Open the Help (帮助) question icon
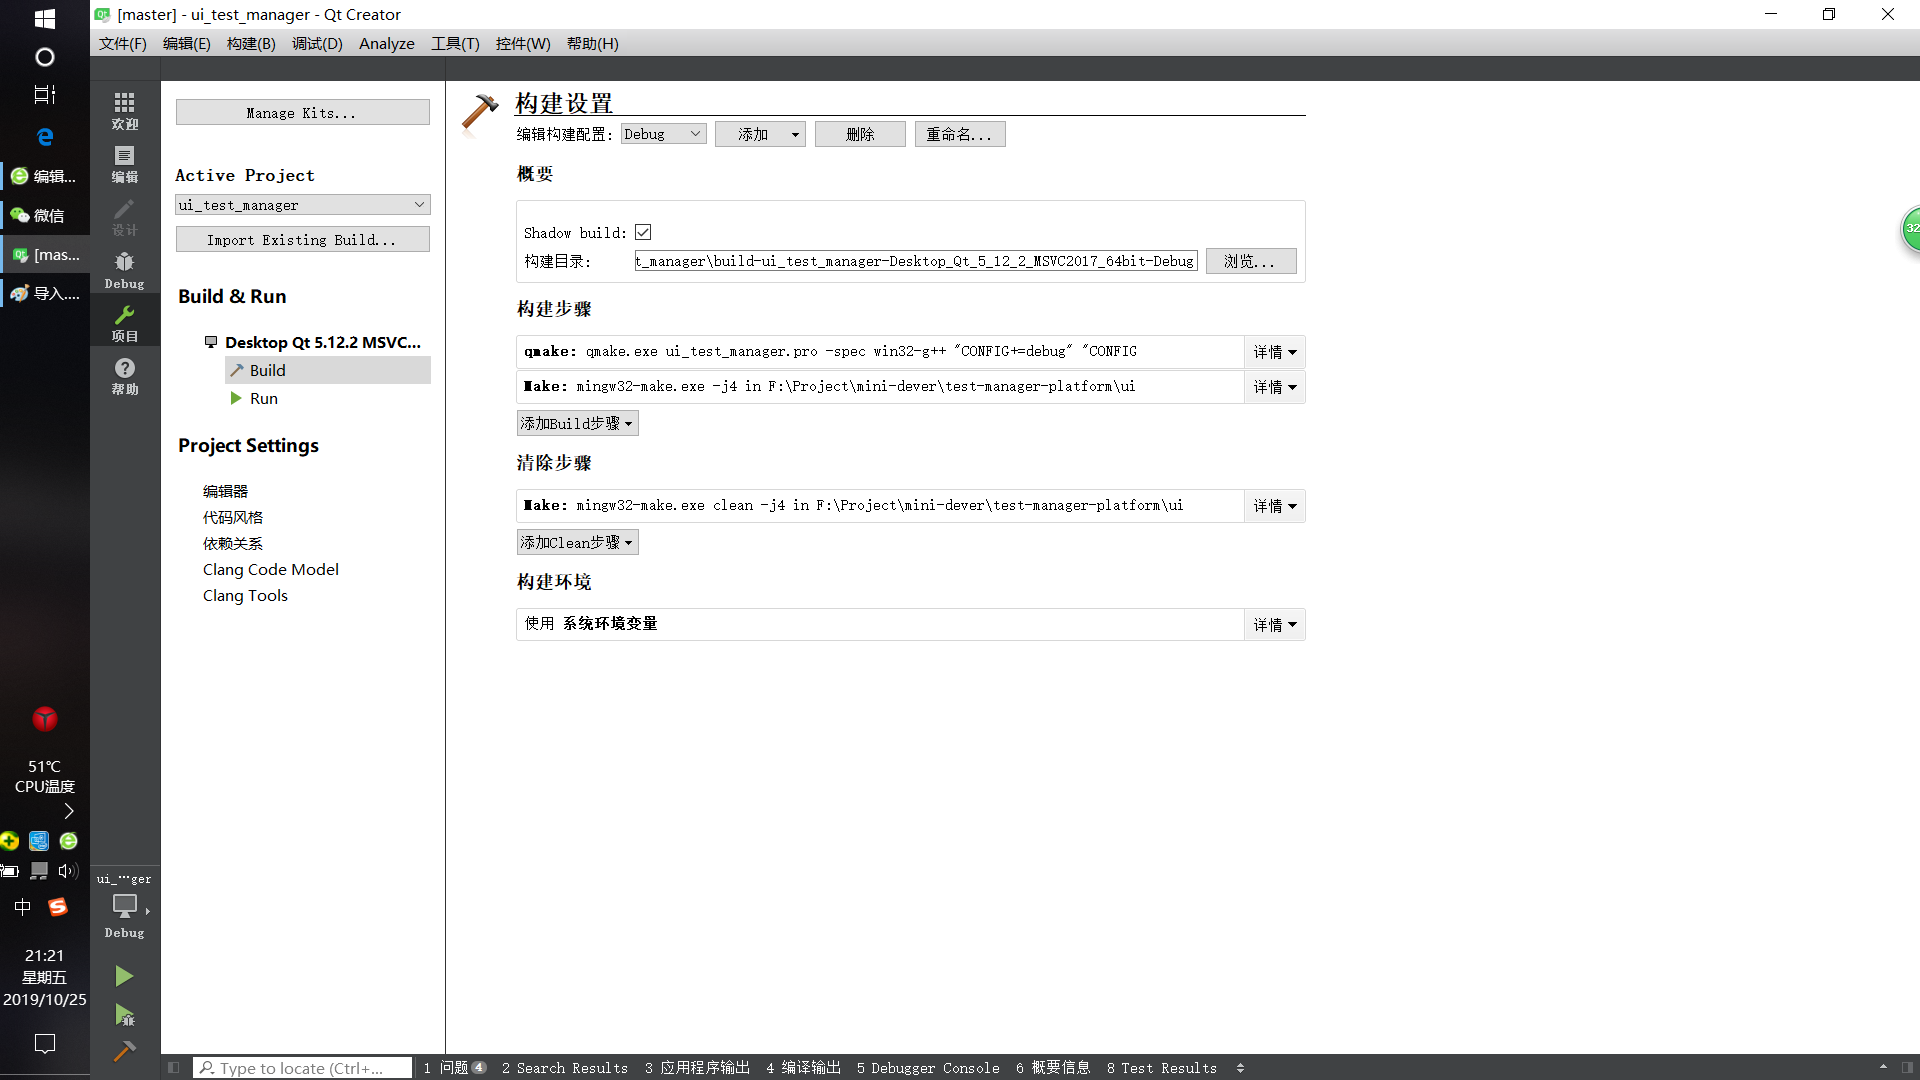Image resolution: width=1920 pixels, height=1080 pixels. 124,375
